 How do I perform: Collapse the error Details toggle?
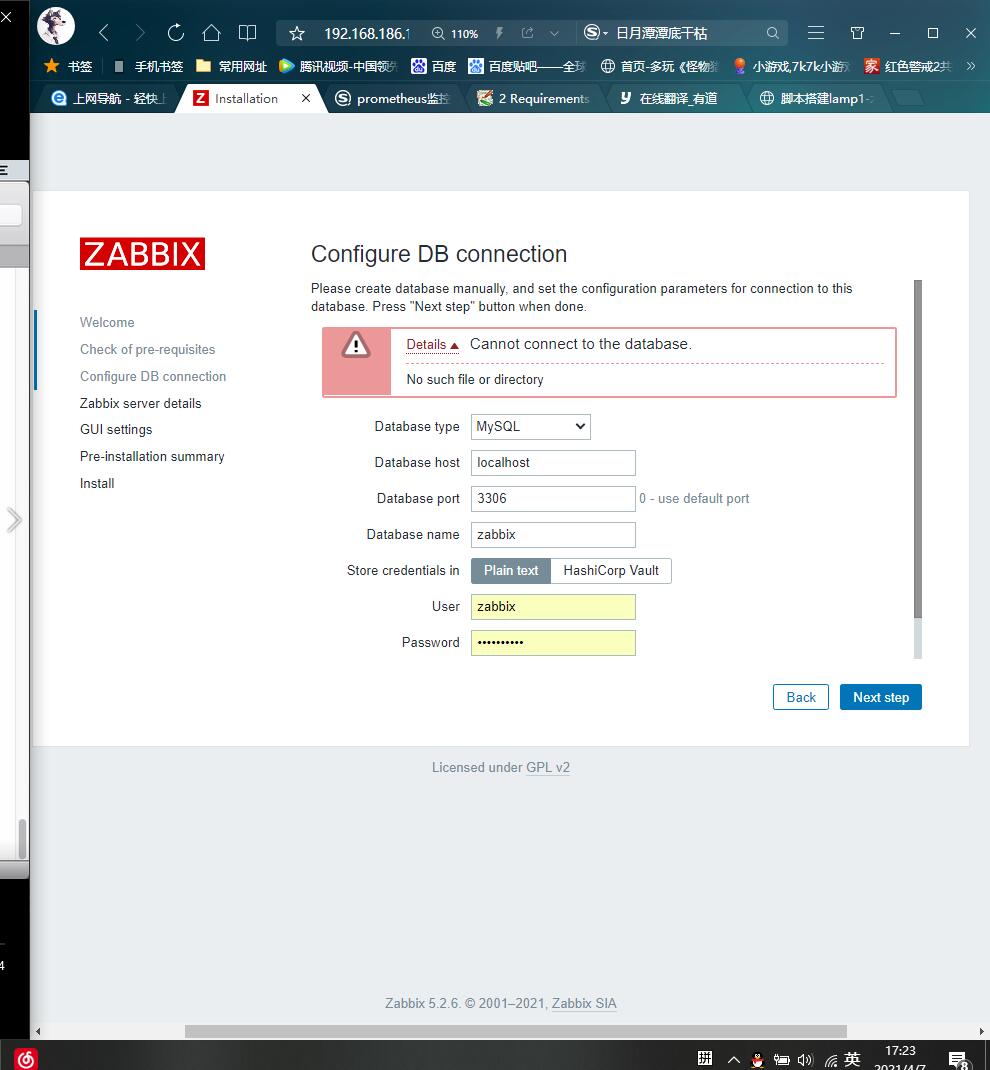coord(433,345)
